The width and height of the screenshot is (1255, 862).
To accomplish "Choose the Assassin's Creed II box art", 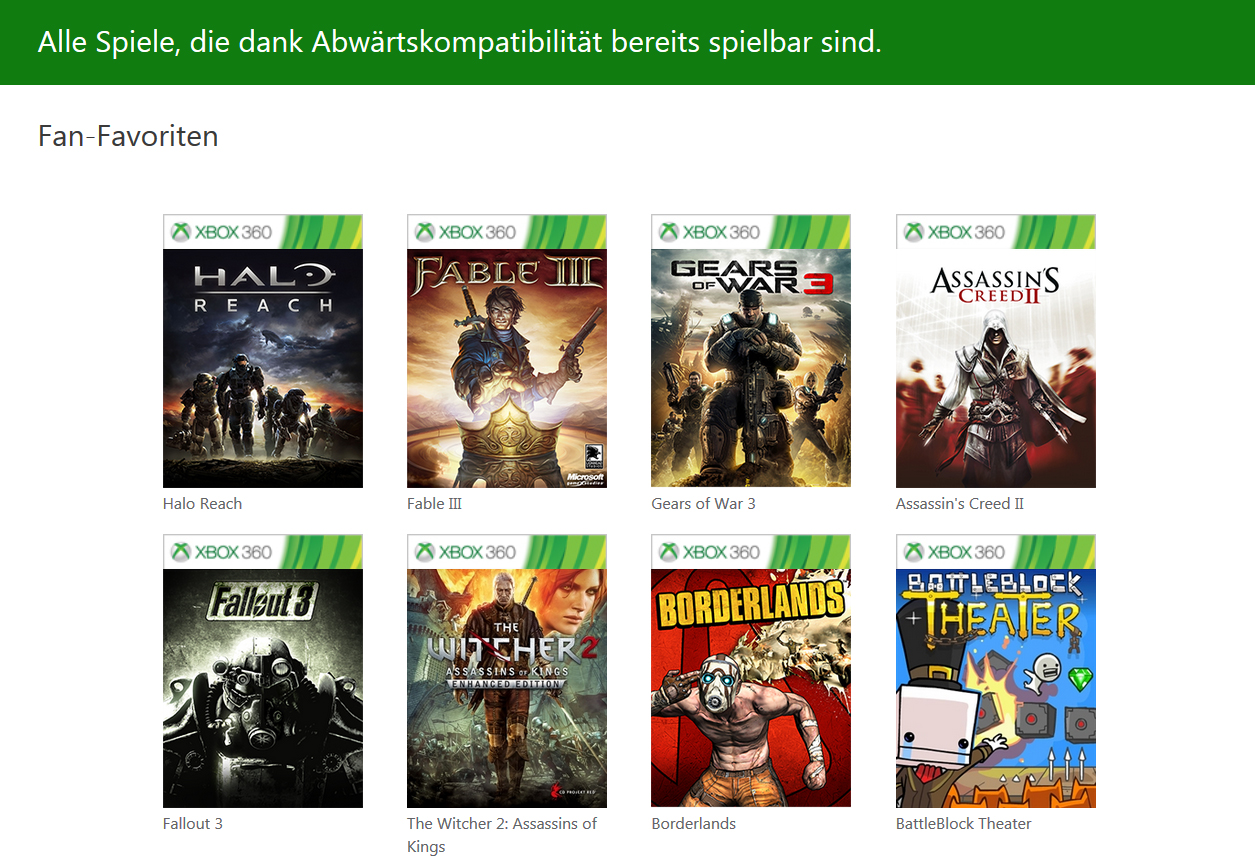I will (996, 351).
